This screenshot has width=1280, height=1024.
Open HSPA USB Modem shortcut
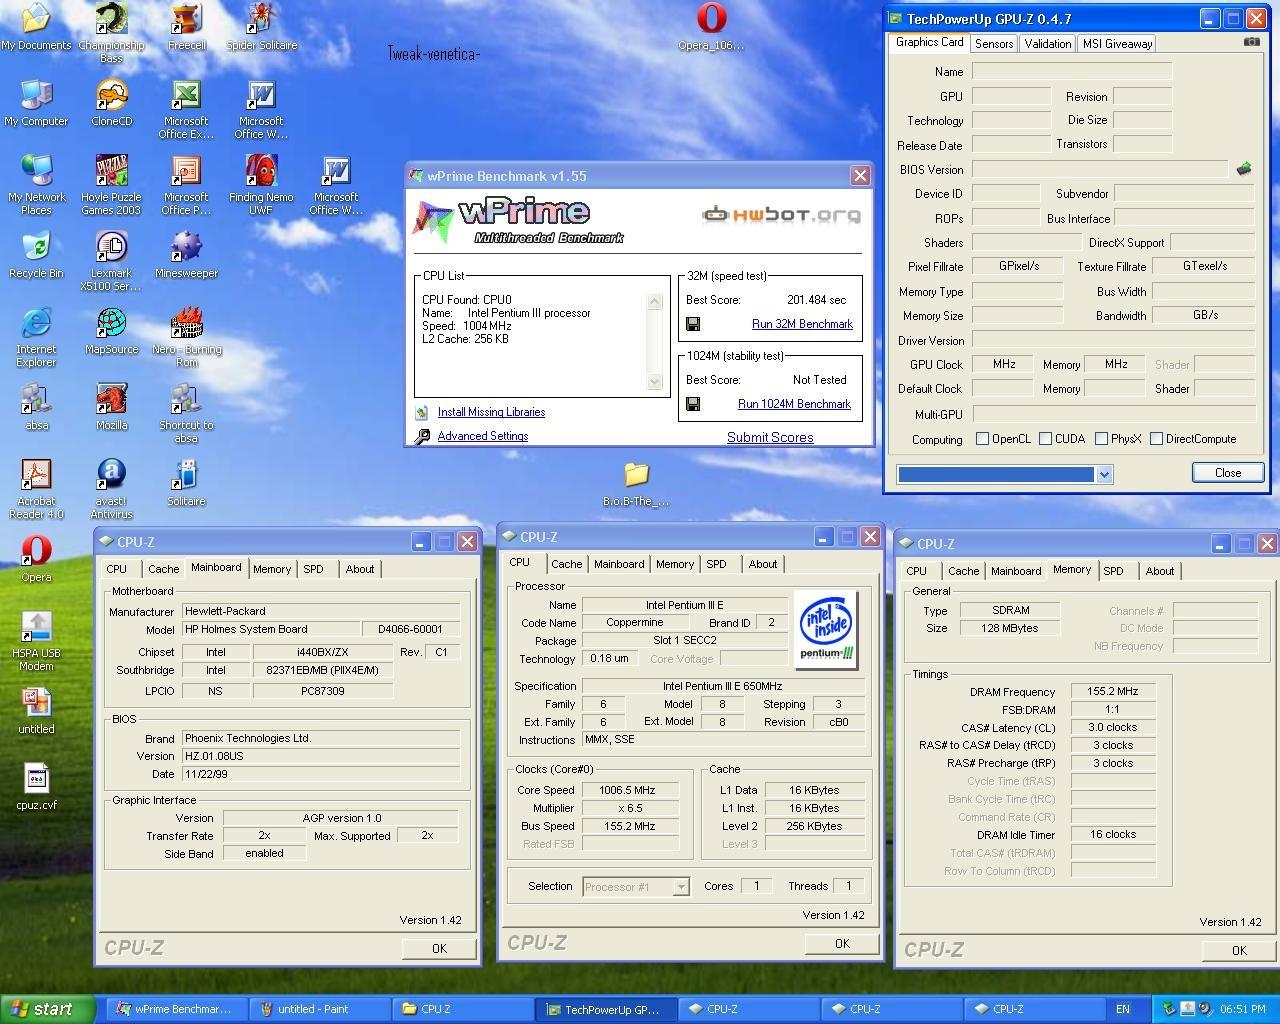36,642
